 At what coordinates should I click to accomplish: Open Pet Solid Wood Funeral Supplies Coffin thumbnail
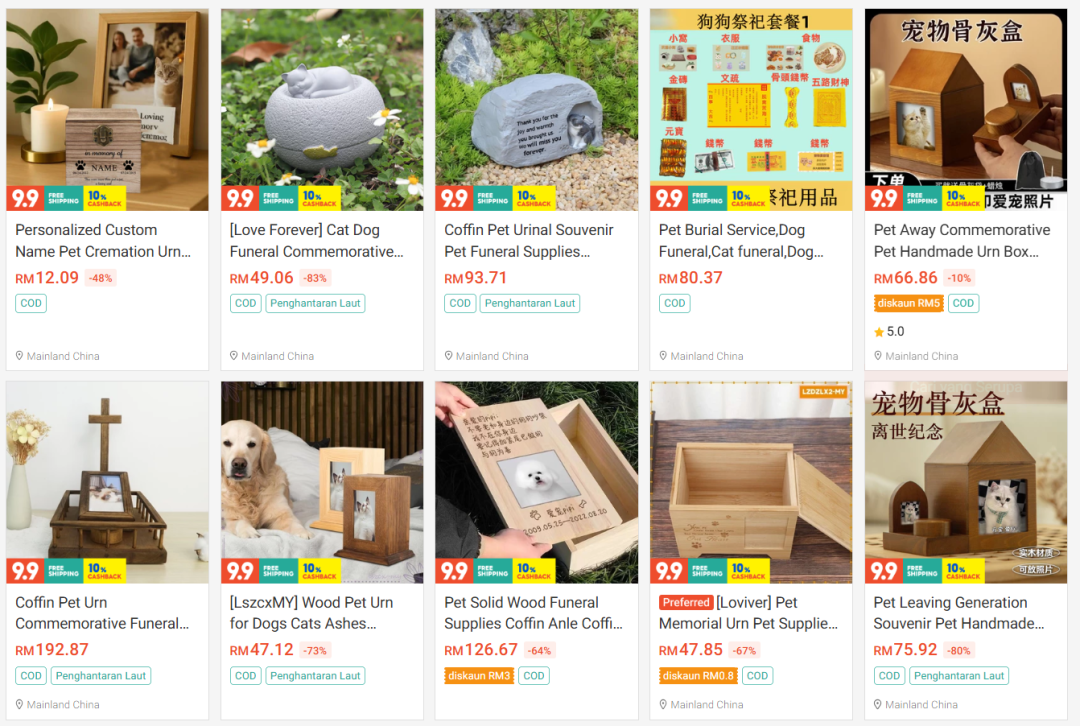537,482
